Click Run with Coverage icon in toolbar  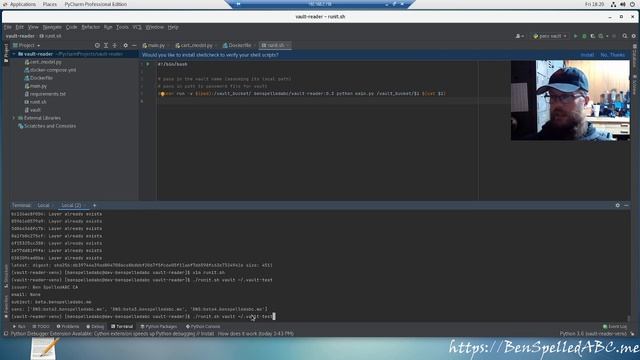pyautogui.click(x=593, y=36)
